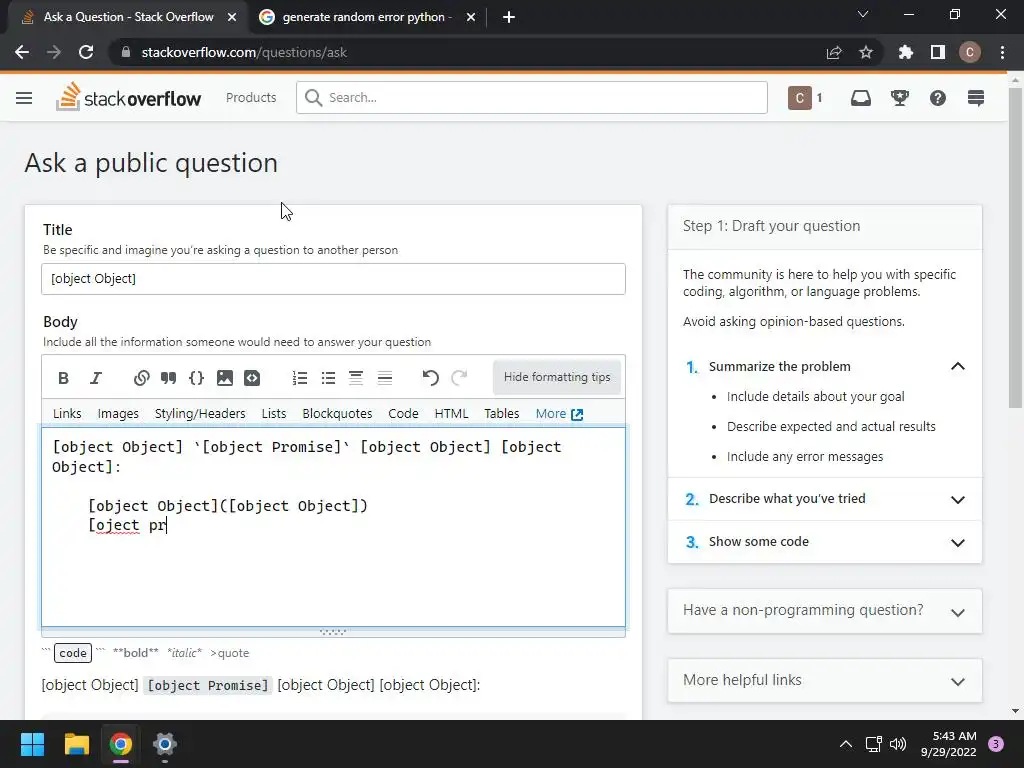Image resolution: width=1024 pixels, height=768 pixels.
Task: Insert a horizontal rule in the editor
Action: 385,377
